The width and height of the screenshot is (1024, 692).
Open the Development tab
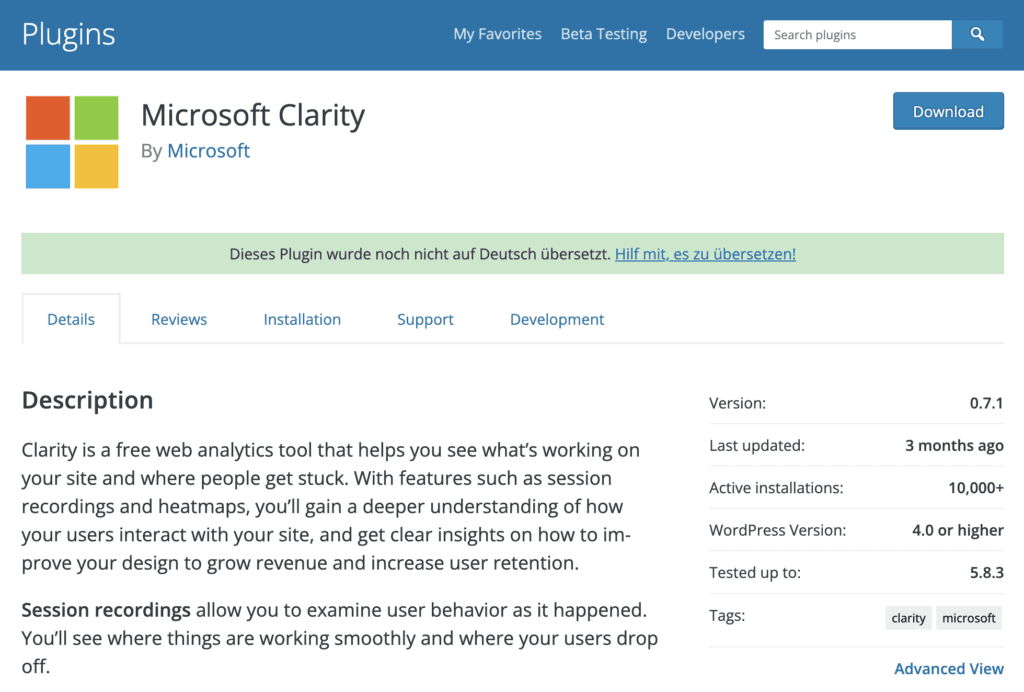(x=556, y=319)
